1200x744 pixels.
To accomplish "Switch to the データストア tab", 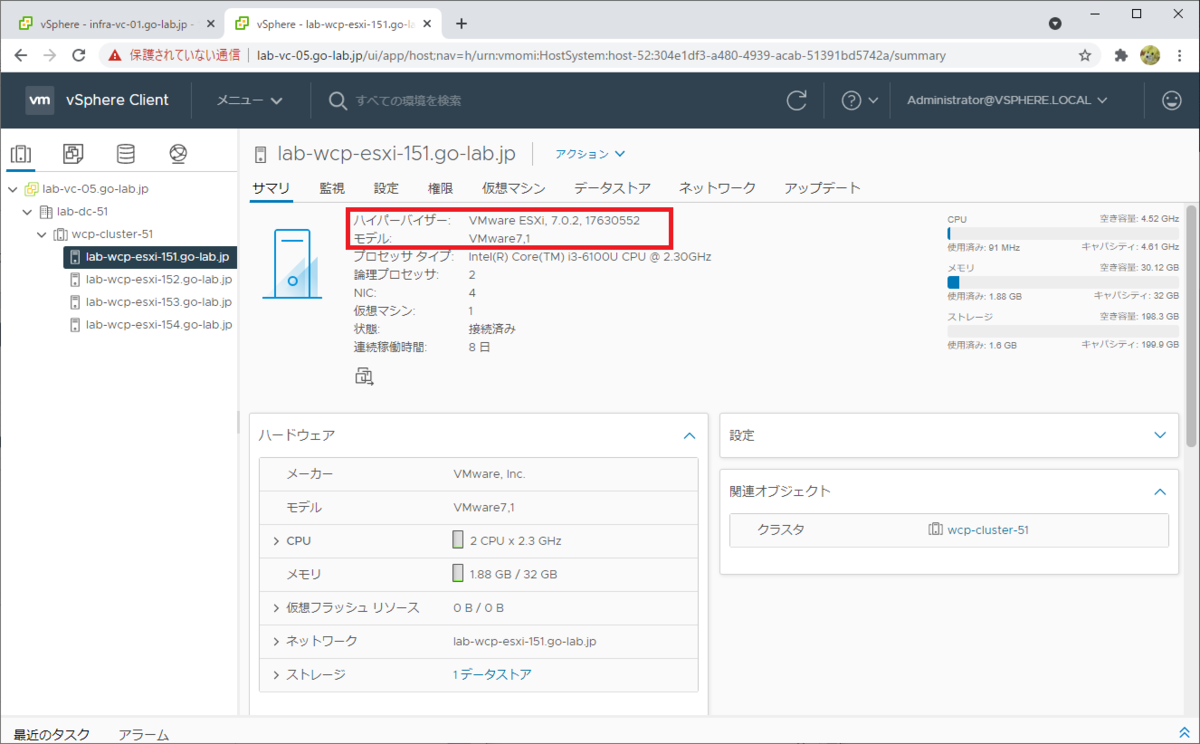I will point(612,188).
